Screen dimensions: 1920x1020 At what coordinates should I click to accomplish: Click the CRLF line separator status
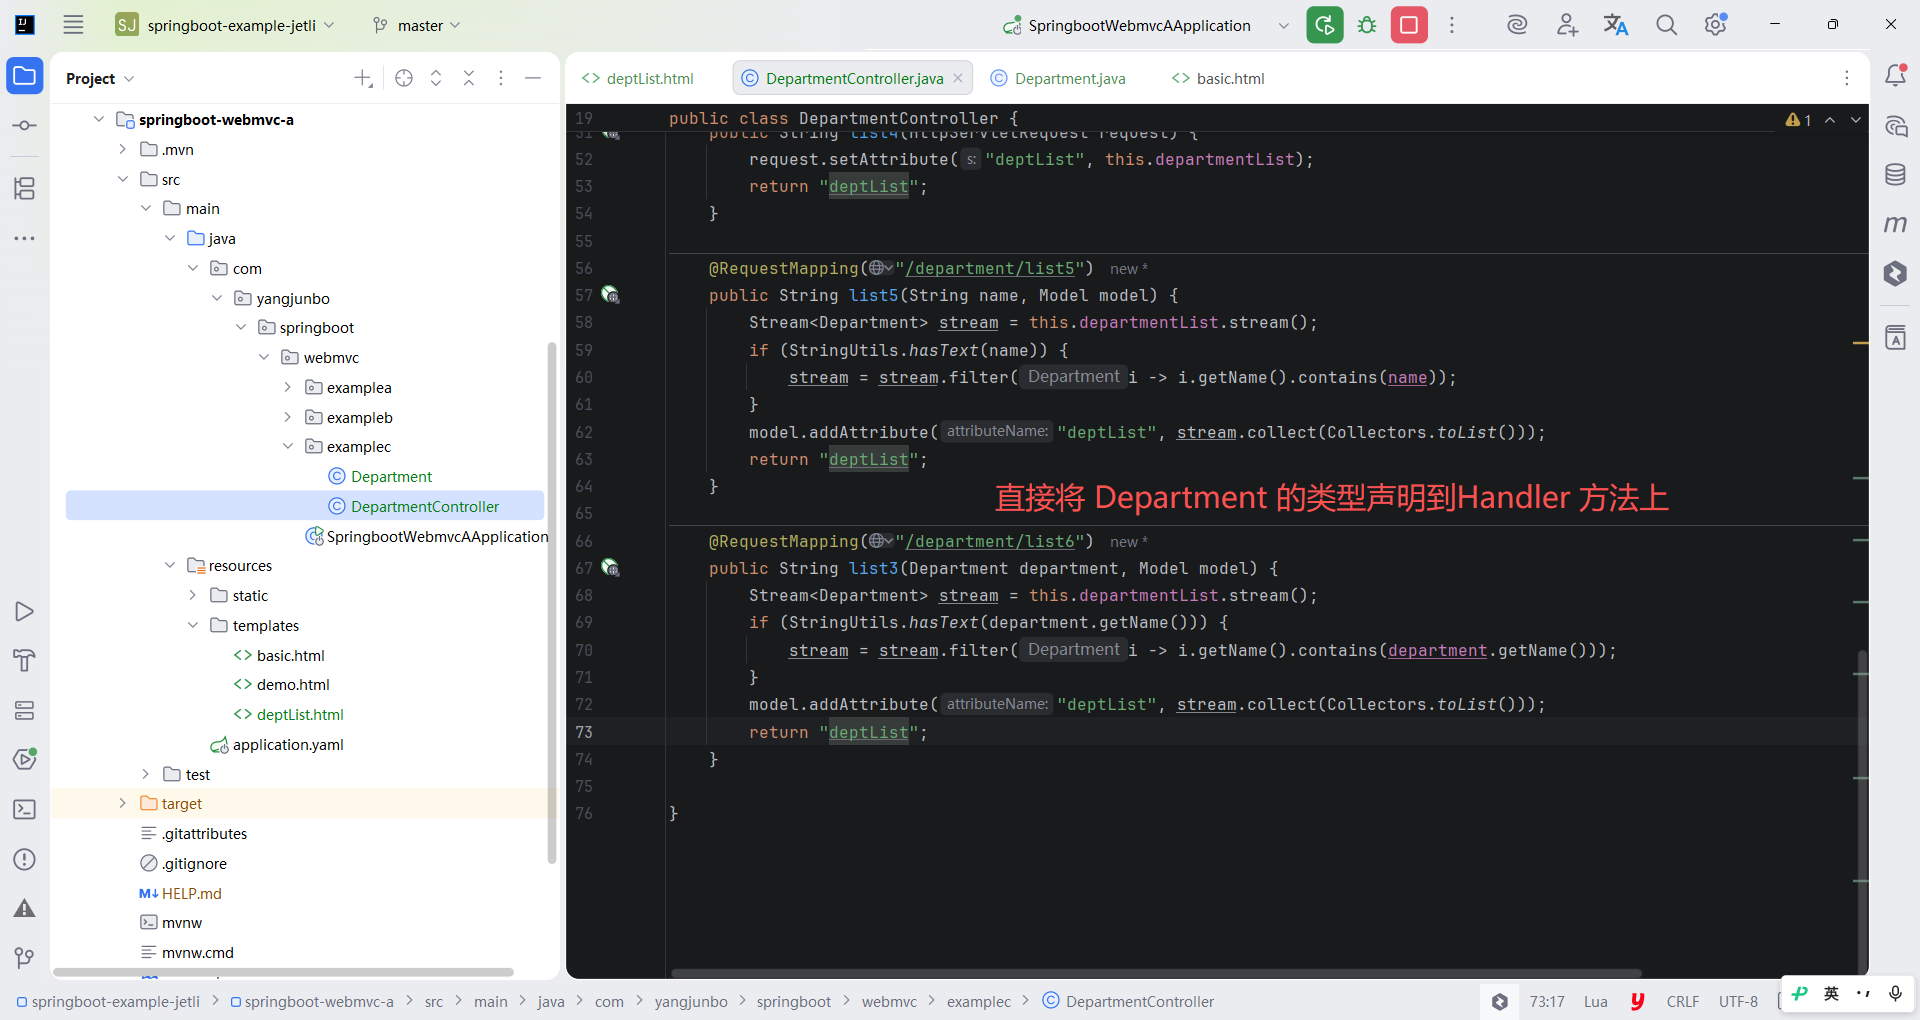[x=1683, y=1001]
